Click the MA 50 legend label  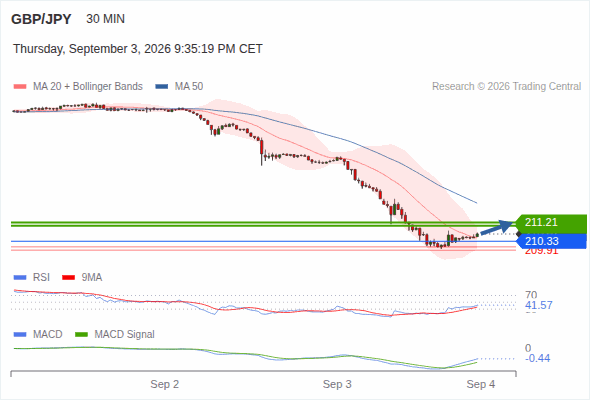coord(189,87)
